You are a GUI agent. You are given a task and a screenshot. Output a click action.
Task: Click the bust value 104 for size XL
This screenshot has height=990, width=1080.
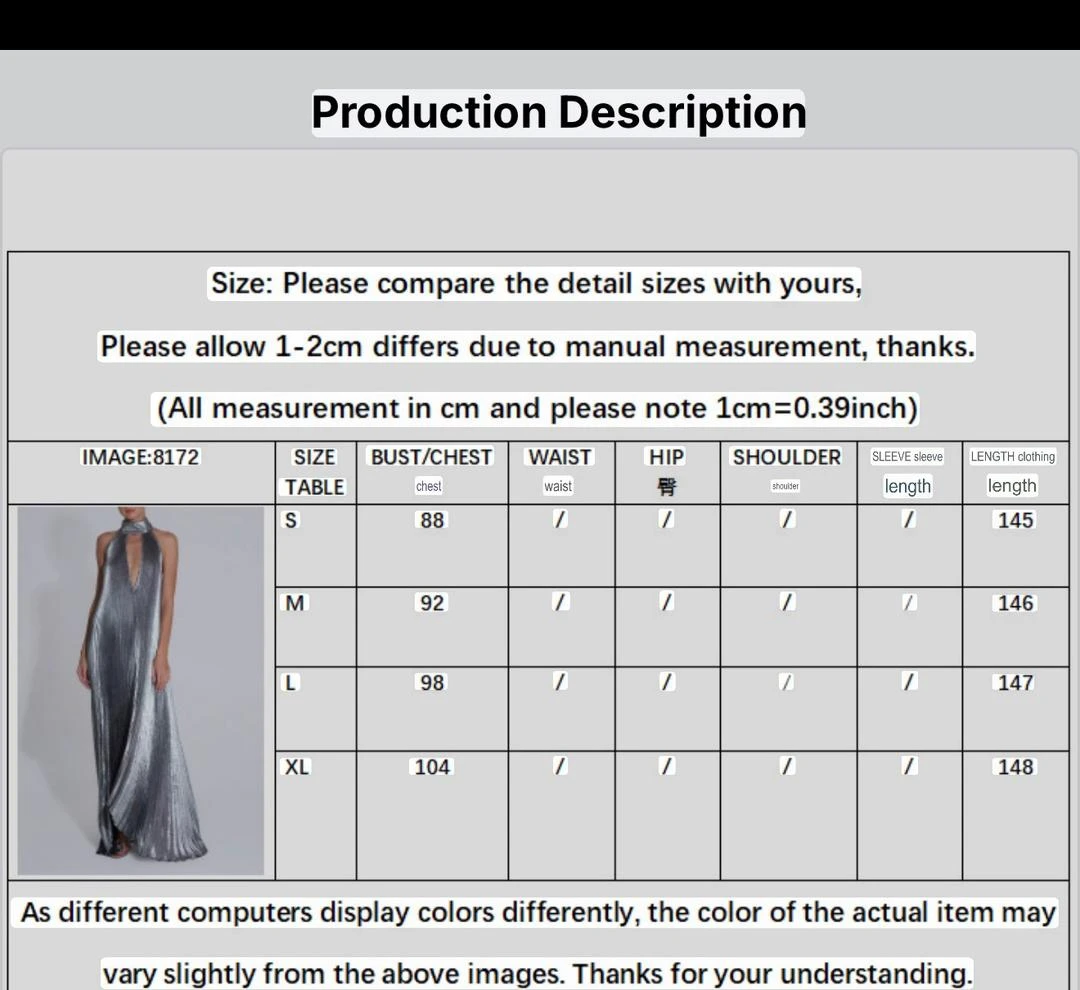pyautogui.click(x=431, y=766)
